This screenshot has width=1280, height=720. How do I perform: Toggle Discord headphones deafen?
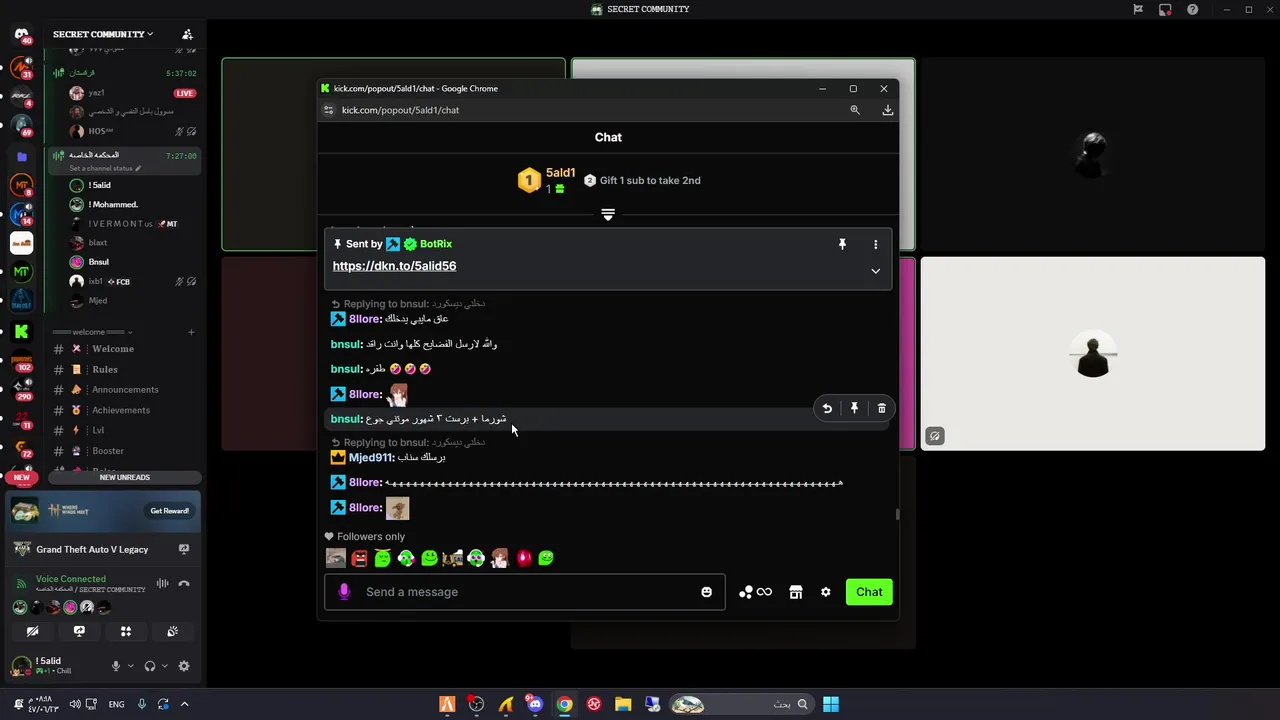pyautogui.click(x=150, y=666)
